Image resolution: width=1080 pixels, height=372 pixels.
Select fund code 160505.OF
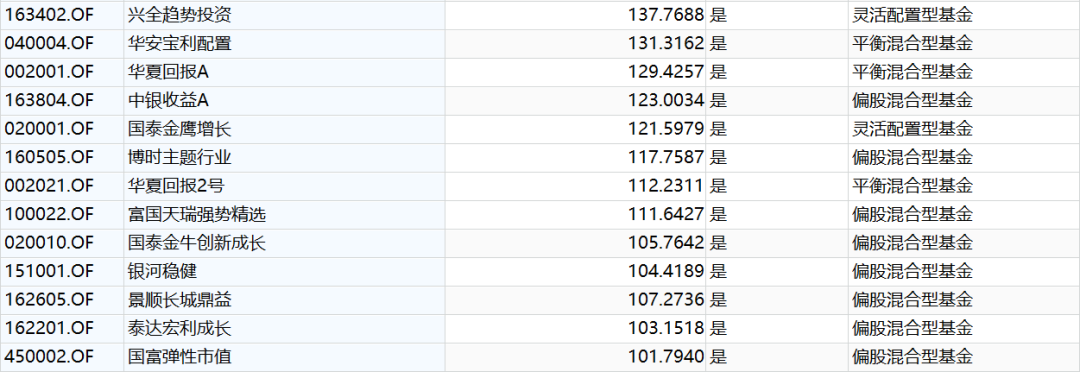pos(49,158)
